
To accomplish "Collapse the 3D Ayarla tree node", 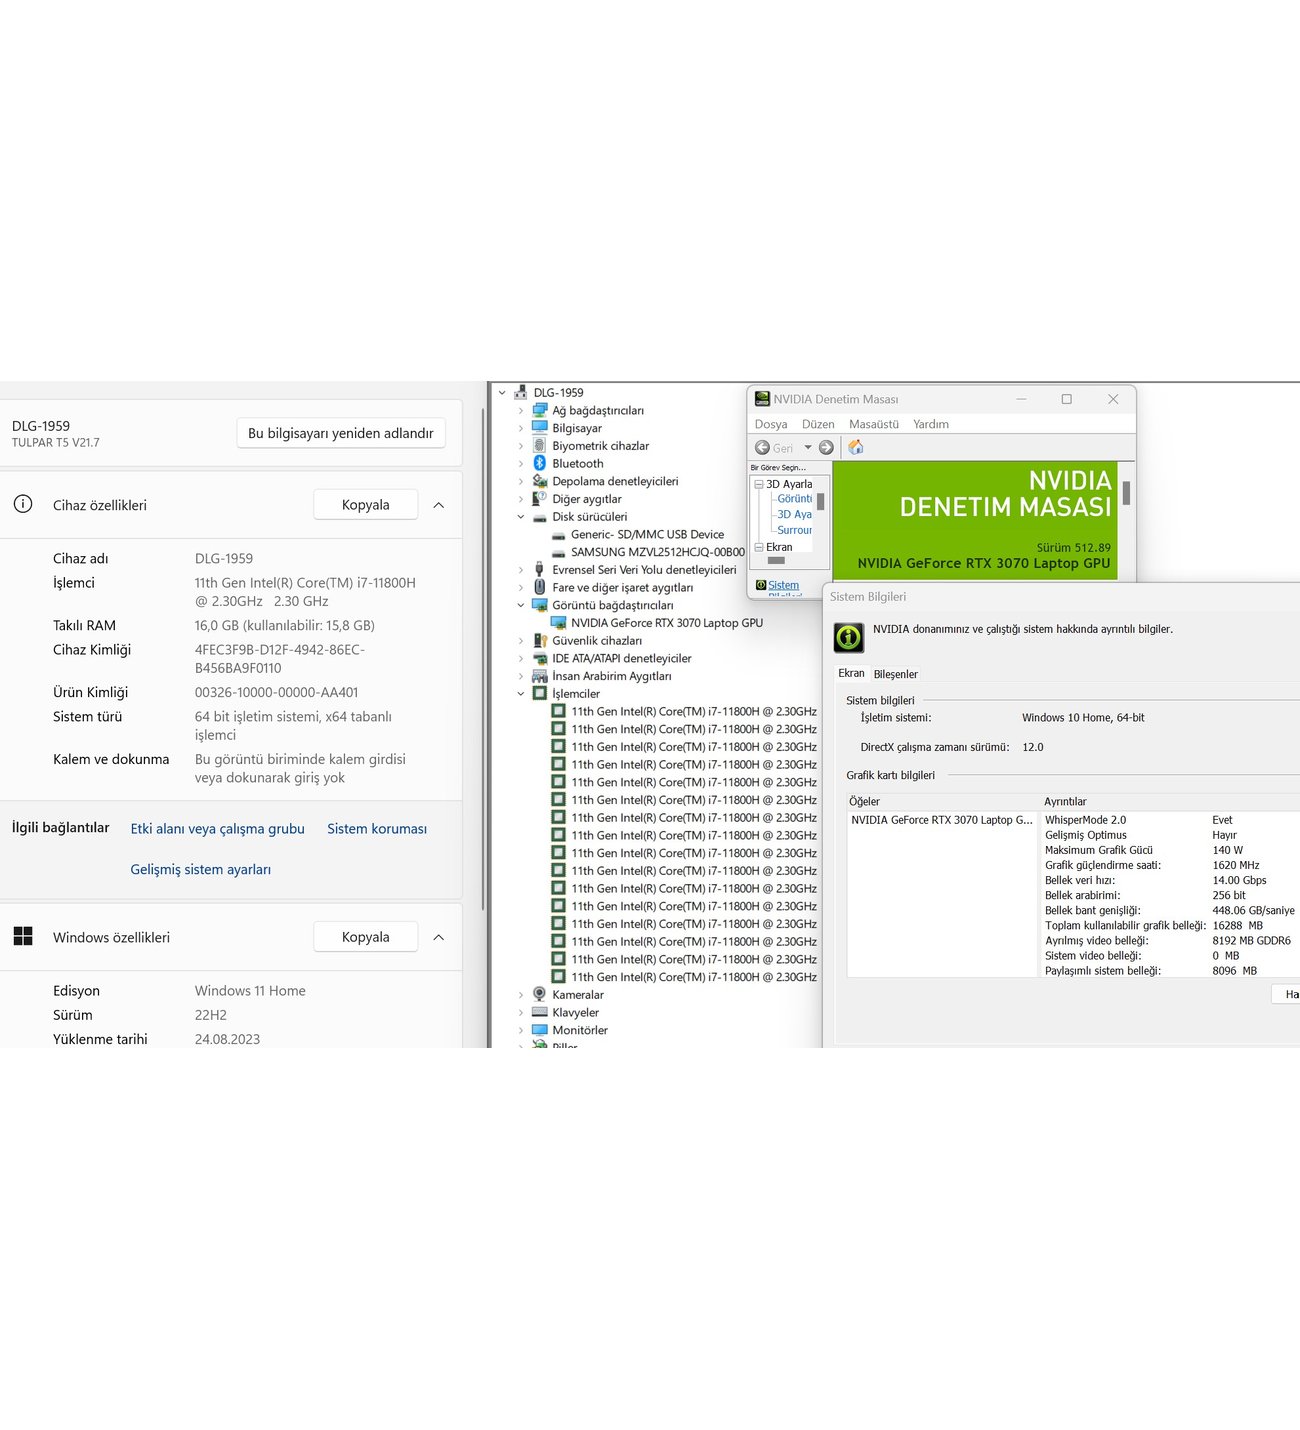I will click(759, 484).
